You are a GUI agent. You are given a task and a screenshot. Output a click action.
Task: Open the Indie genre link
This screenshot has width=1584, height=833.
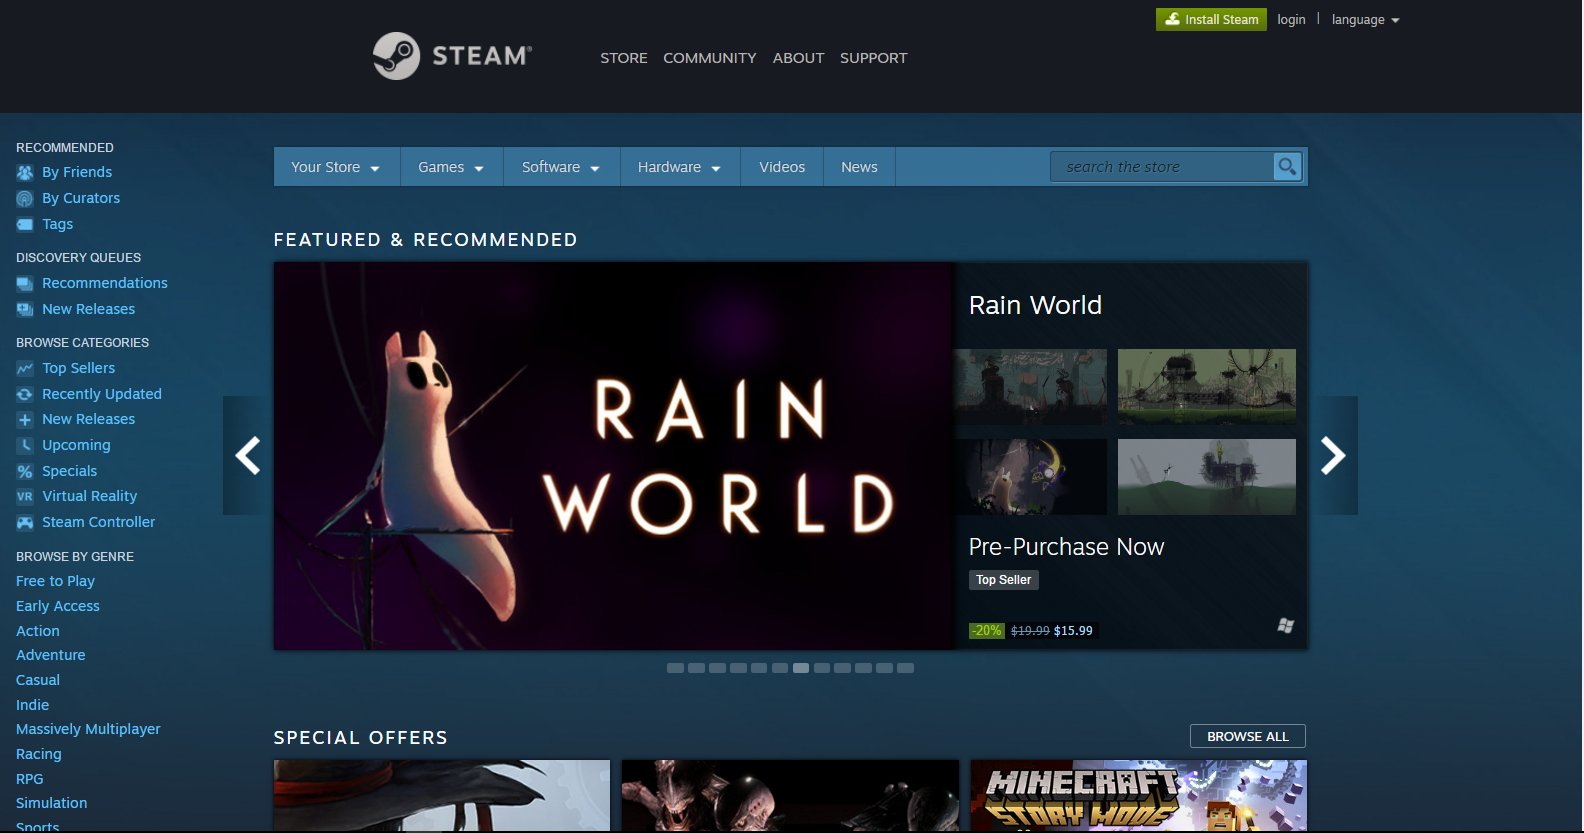click(32, 705)
